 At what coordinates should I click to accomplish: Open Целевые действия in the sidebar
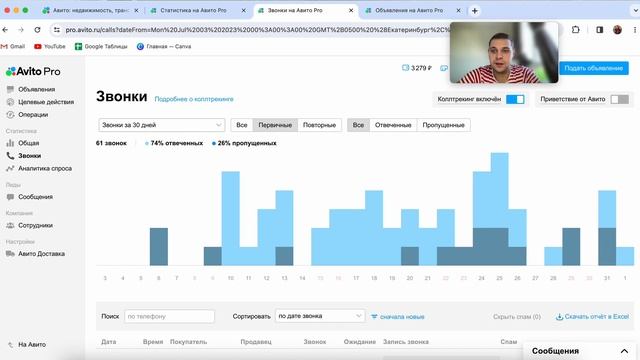click(46, 102)
